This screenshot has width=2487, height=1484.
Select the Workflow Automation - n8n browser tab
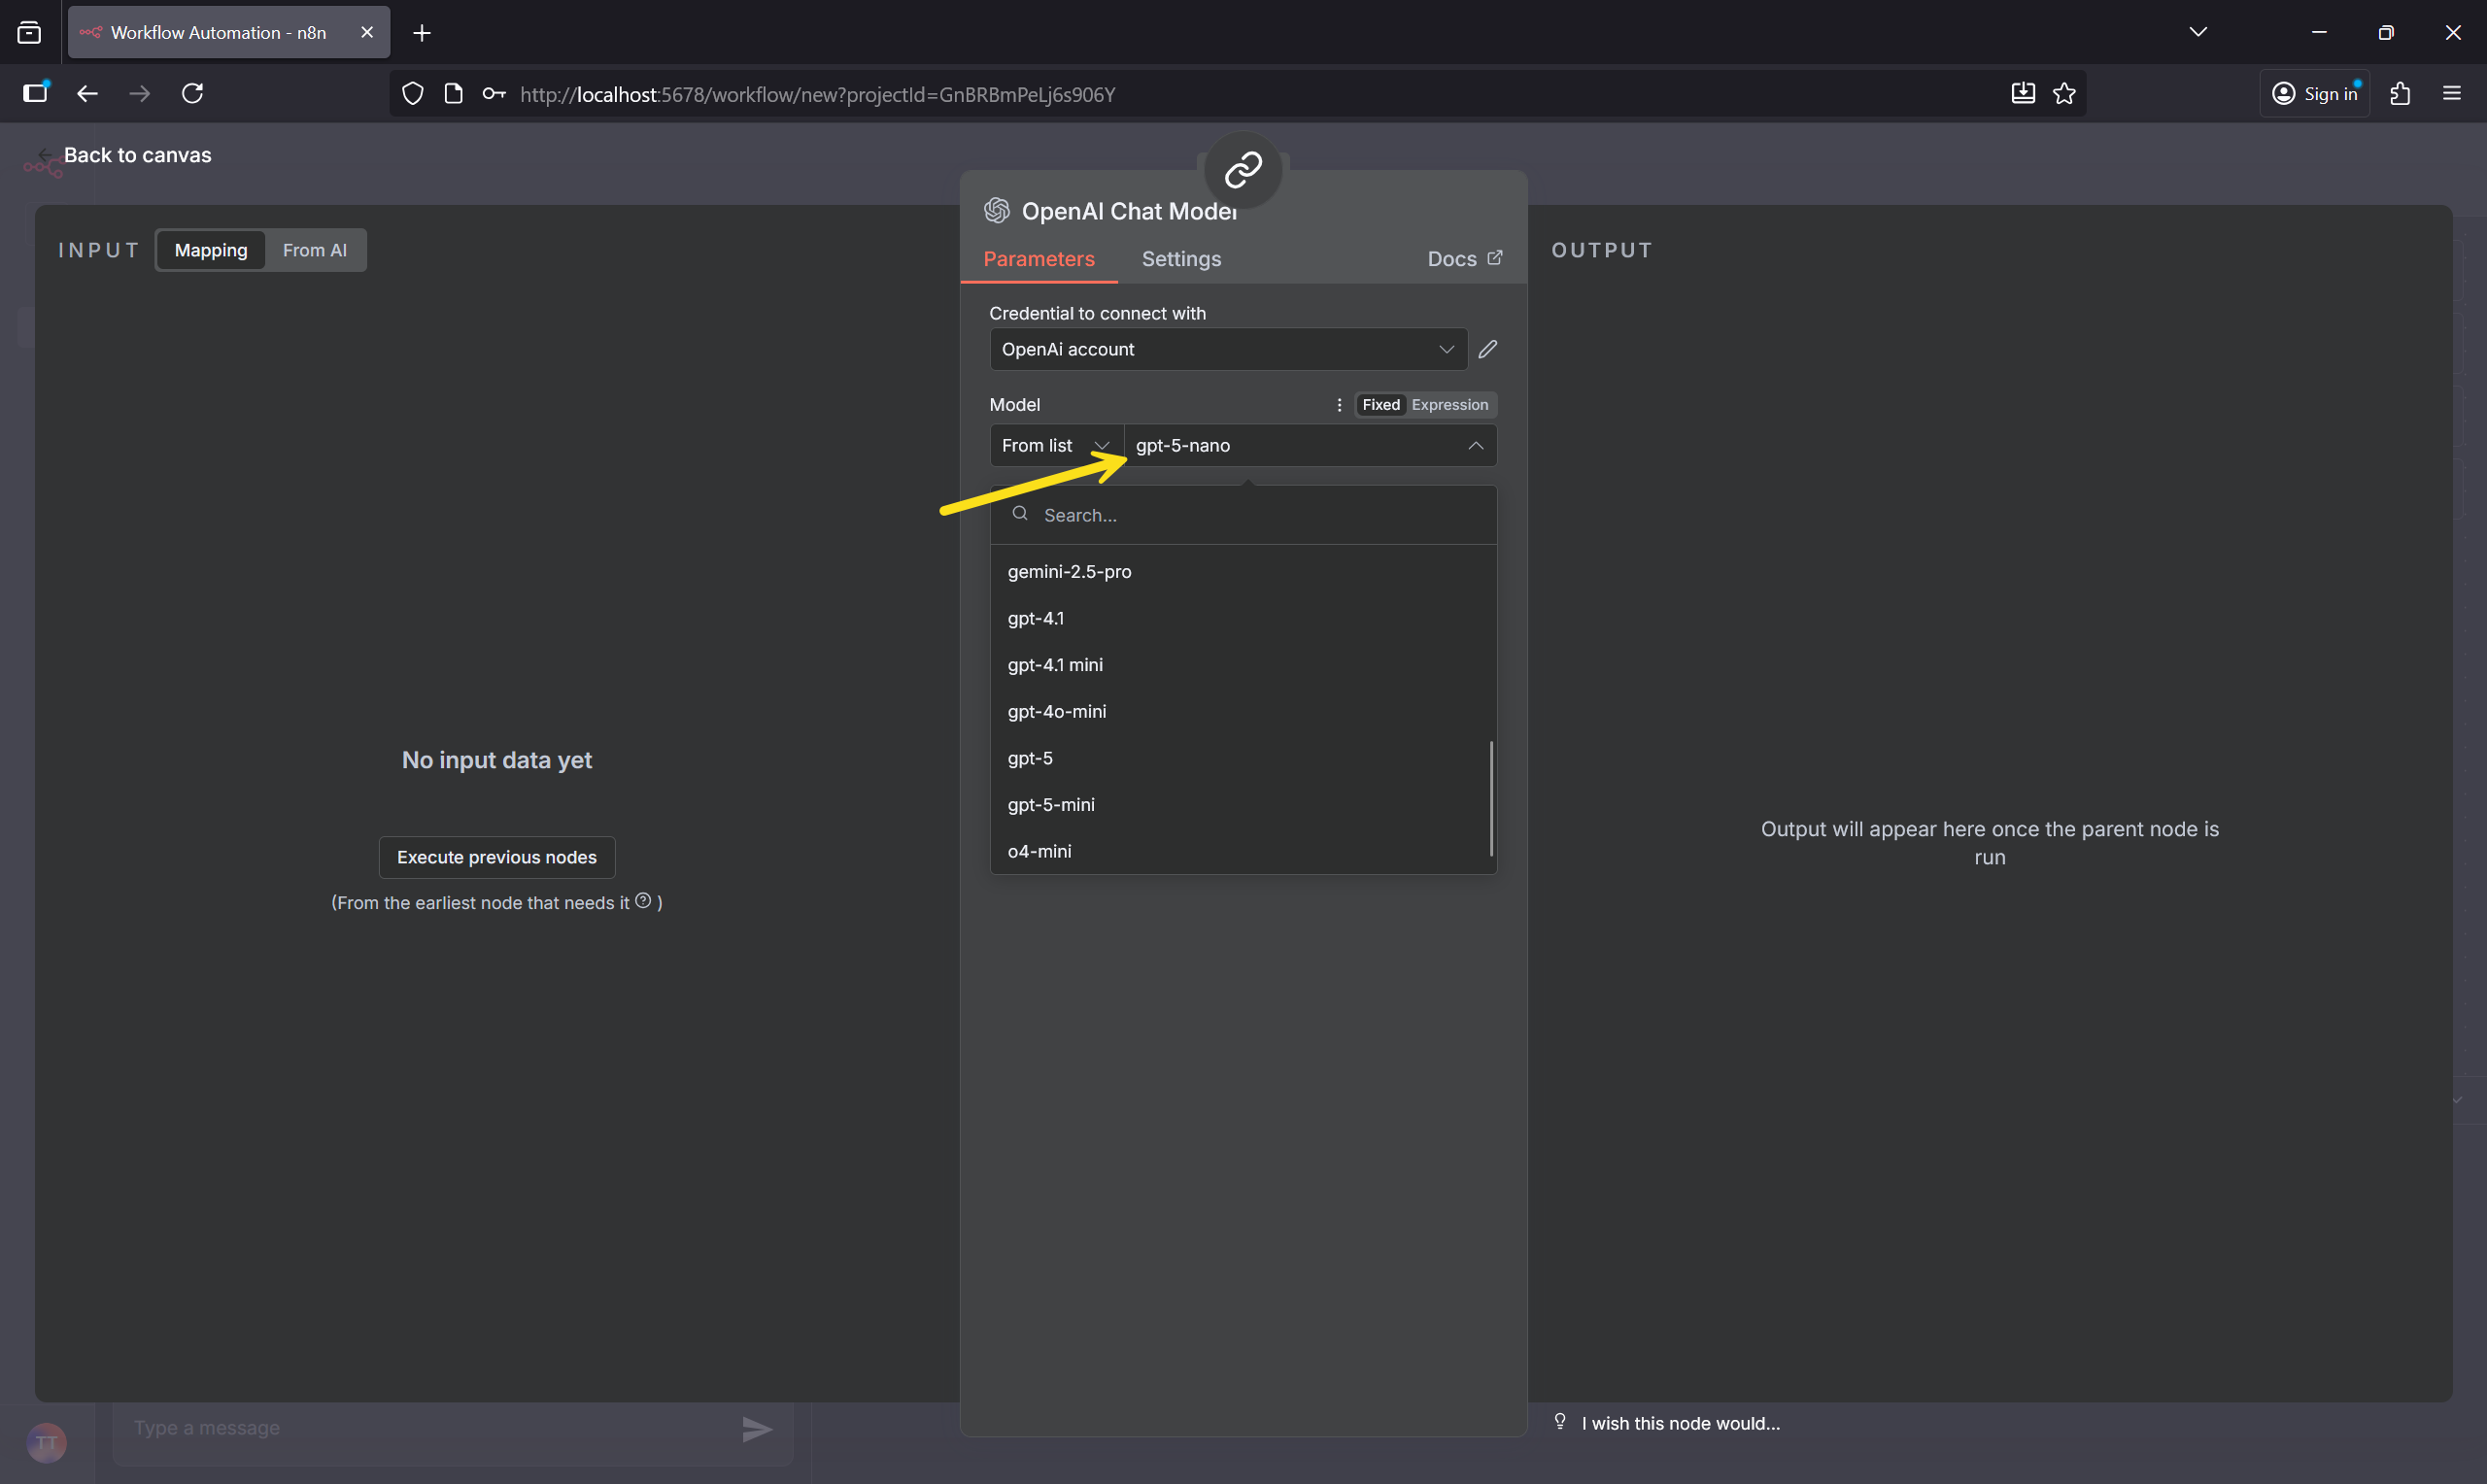[229, 32]
